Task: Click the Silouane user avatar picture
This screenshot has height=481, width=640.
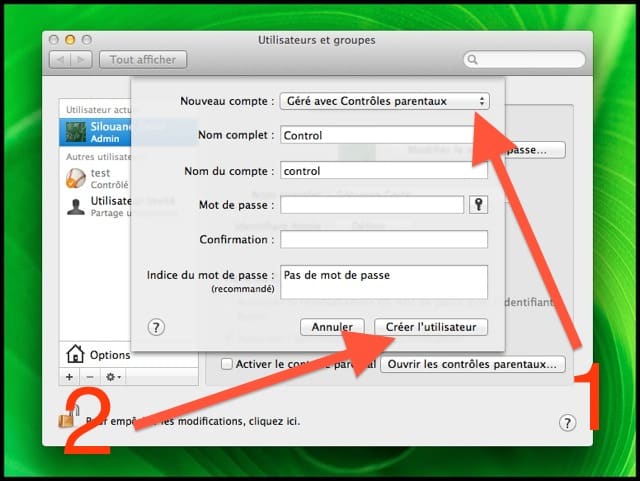Action: (x=76, y=132)
